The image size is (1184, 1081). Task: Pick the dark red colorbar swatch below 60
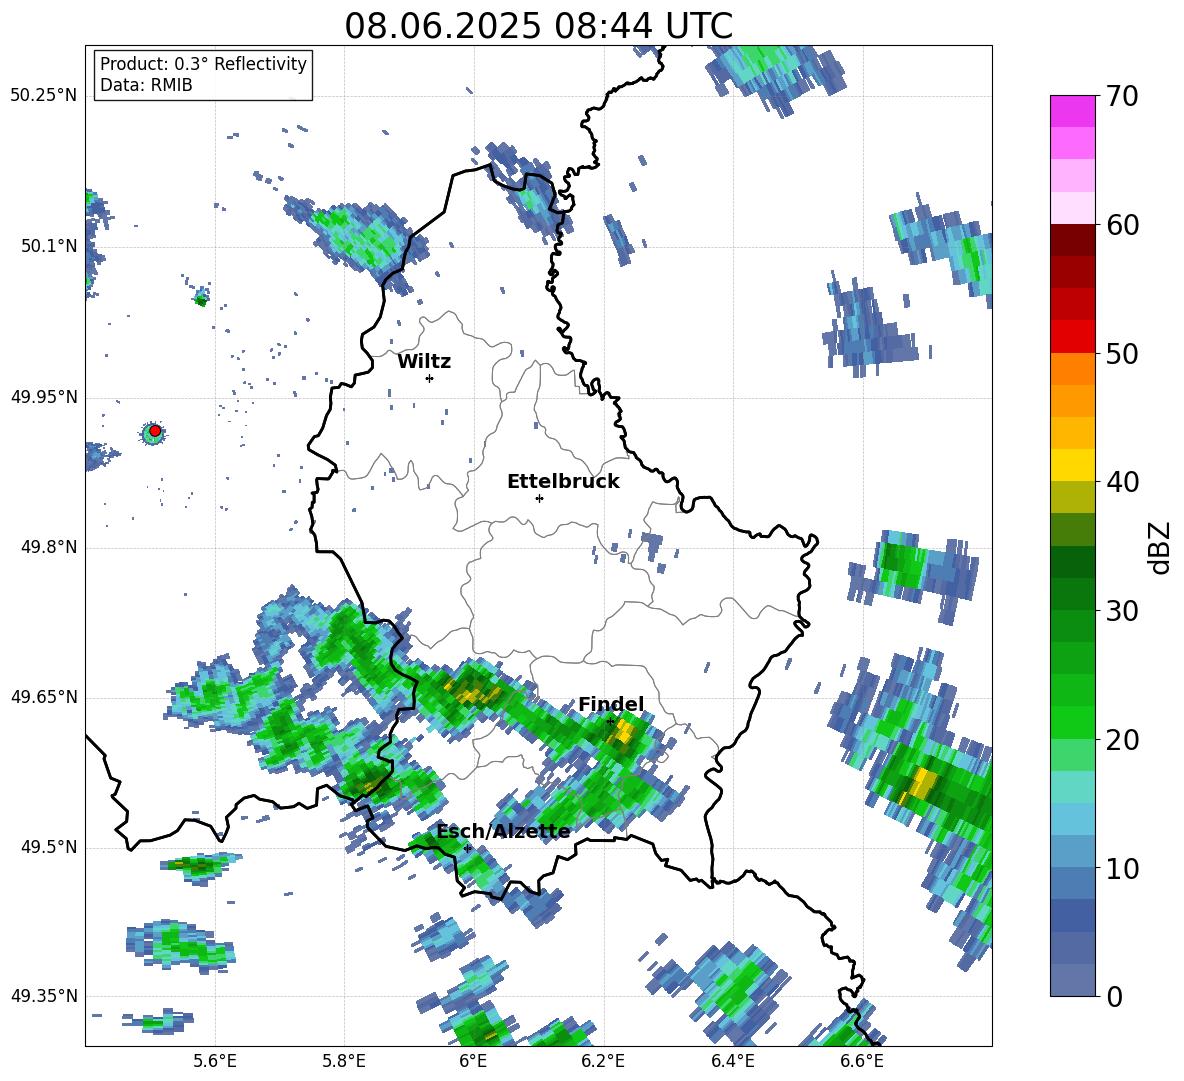(x=1072, y=240)
